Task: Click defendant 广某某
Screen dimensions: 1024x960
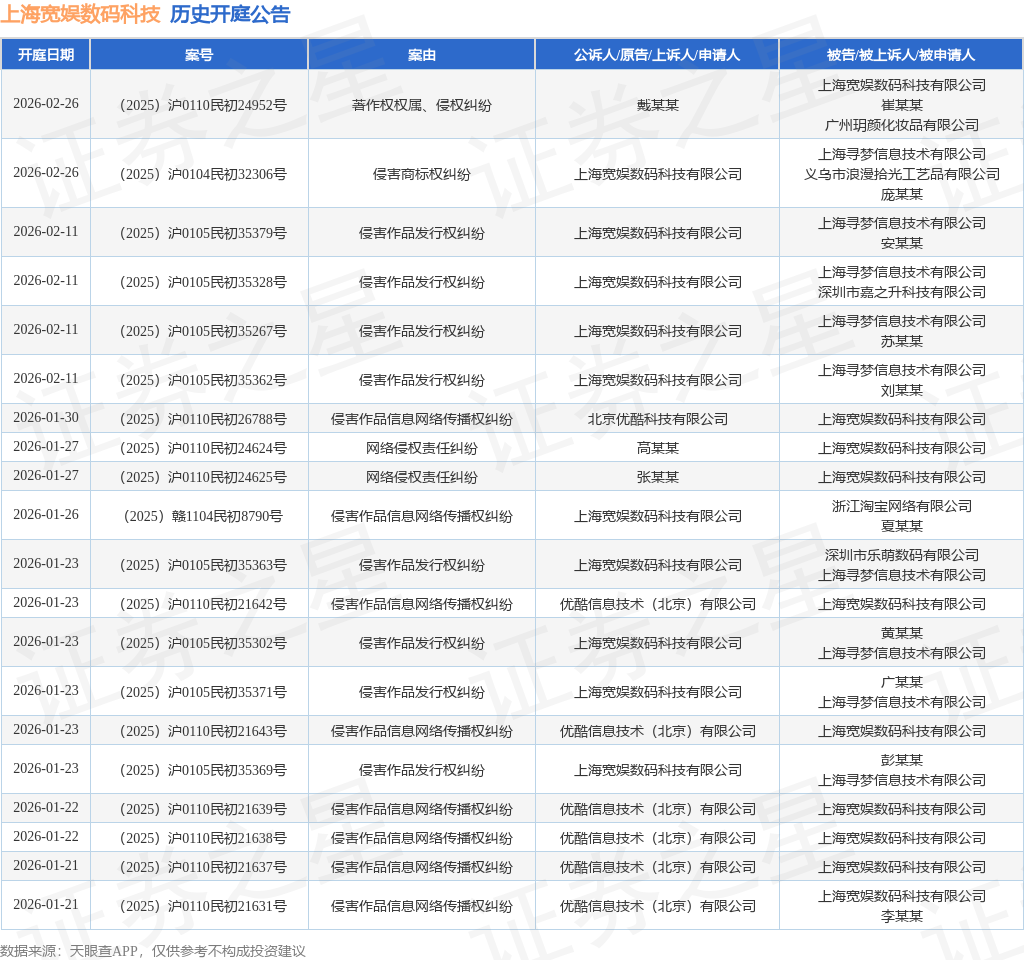Action: coord(902,682)
